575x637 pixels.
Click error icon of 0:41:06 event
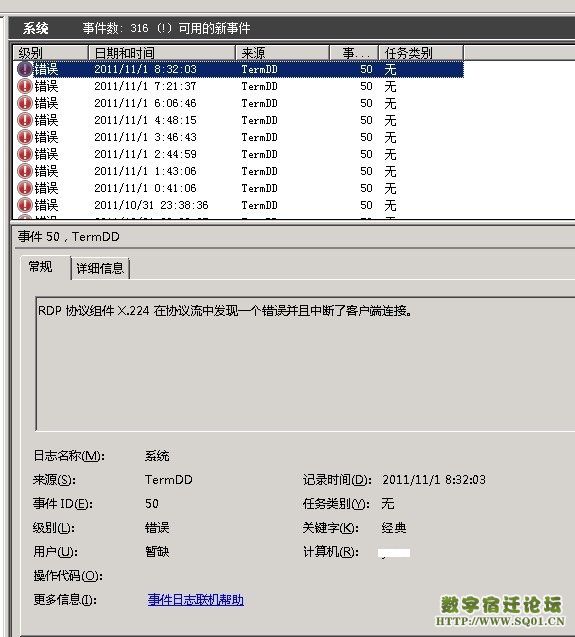click(x=25, y=188)
